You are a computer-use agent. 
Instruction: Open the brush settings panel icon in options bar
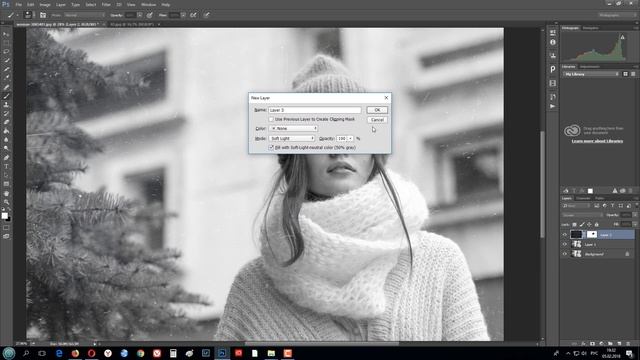pos(43,15)
